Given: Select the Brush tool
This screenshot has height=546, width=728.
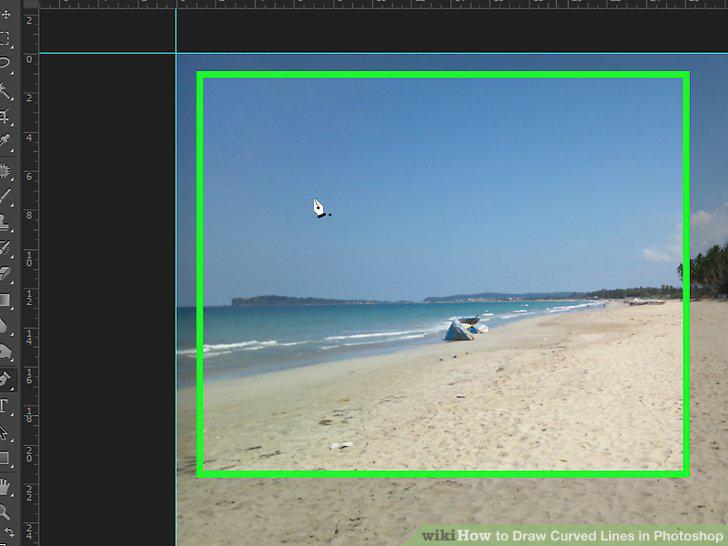Looking at the screenshot, I should (5, 196).
